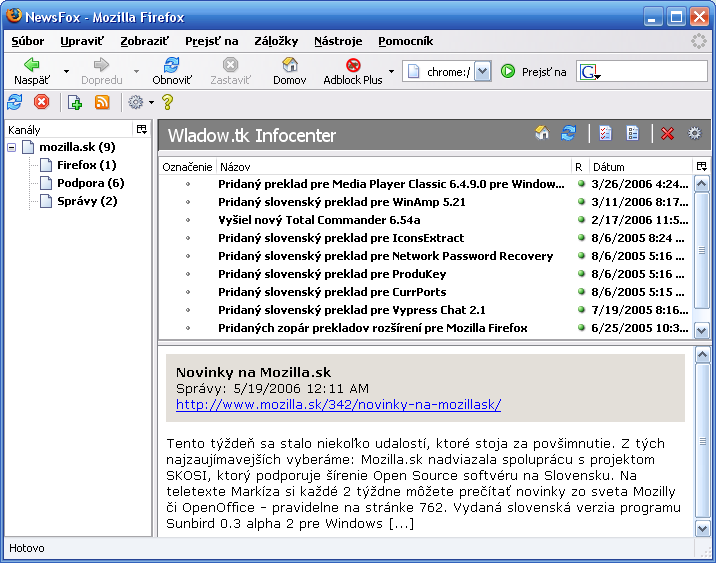The width and height of the screenshot is (716, 563).
Task: Add a new RSS feed with orange icon
Action: tap(102, 102)
